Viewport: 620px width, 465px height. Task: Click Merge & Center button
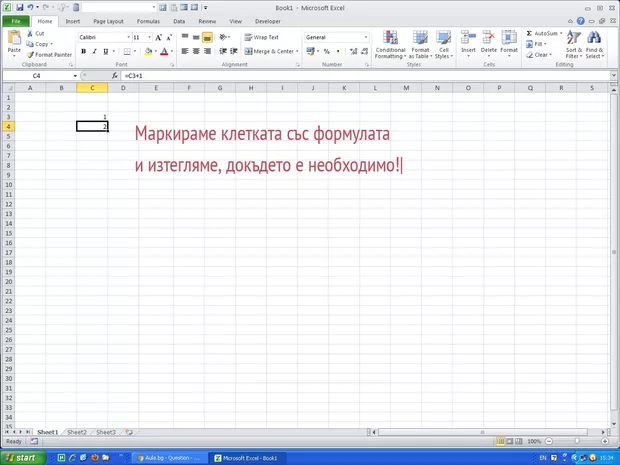point(269,51)
